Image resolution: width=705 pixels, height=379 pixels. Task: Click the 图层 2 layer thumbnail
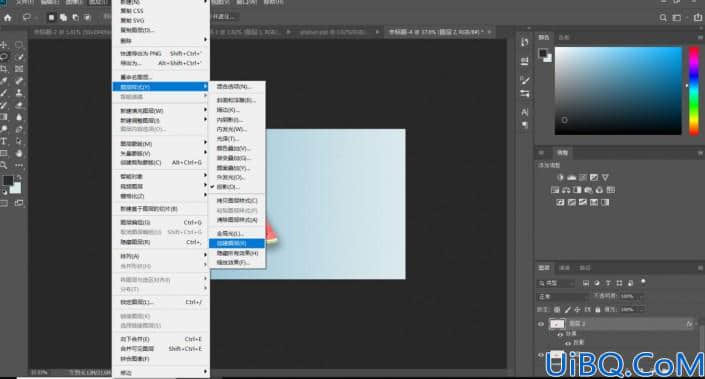(x=557, y=324)
